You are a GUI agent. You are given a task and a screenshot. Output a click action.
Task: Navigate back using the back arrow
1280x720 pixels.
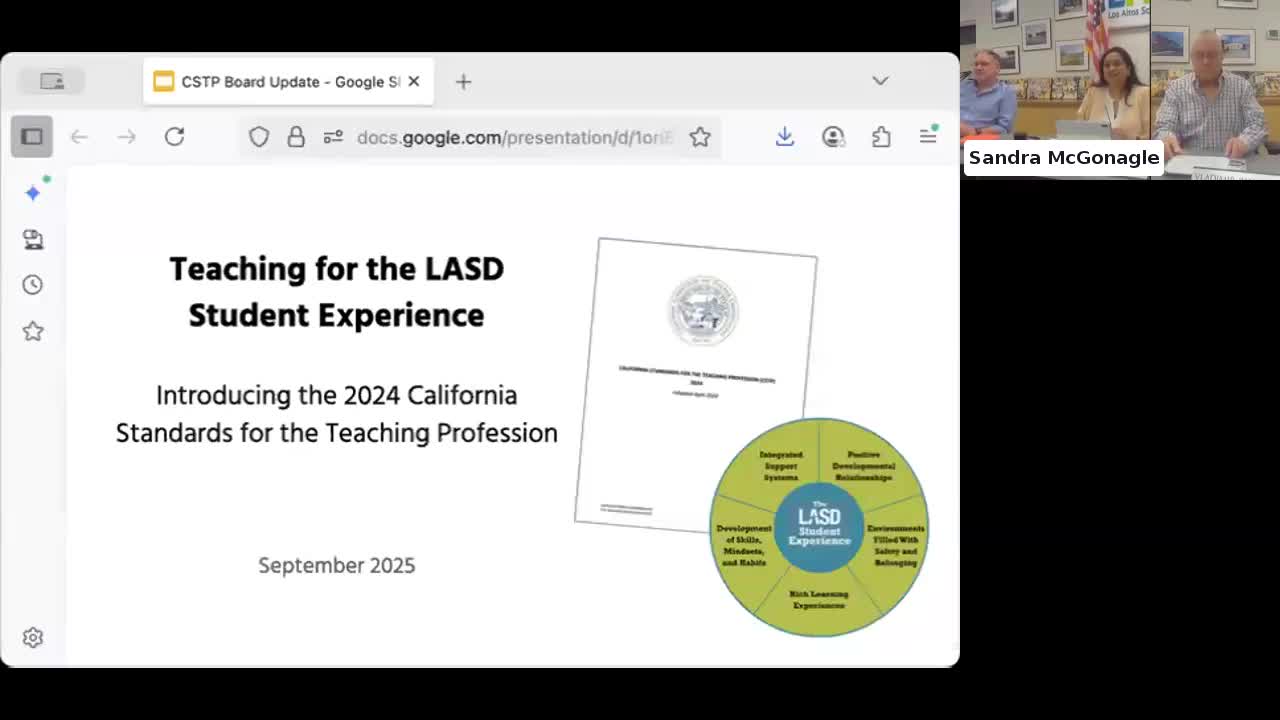click(x=79, y=136)
